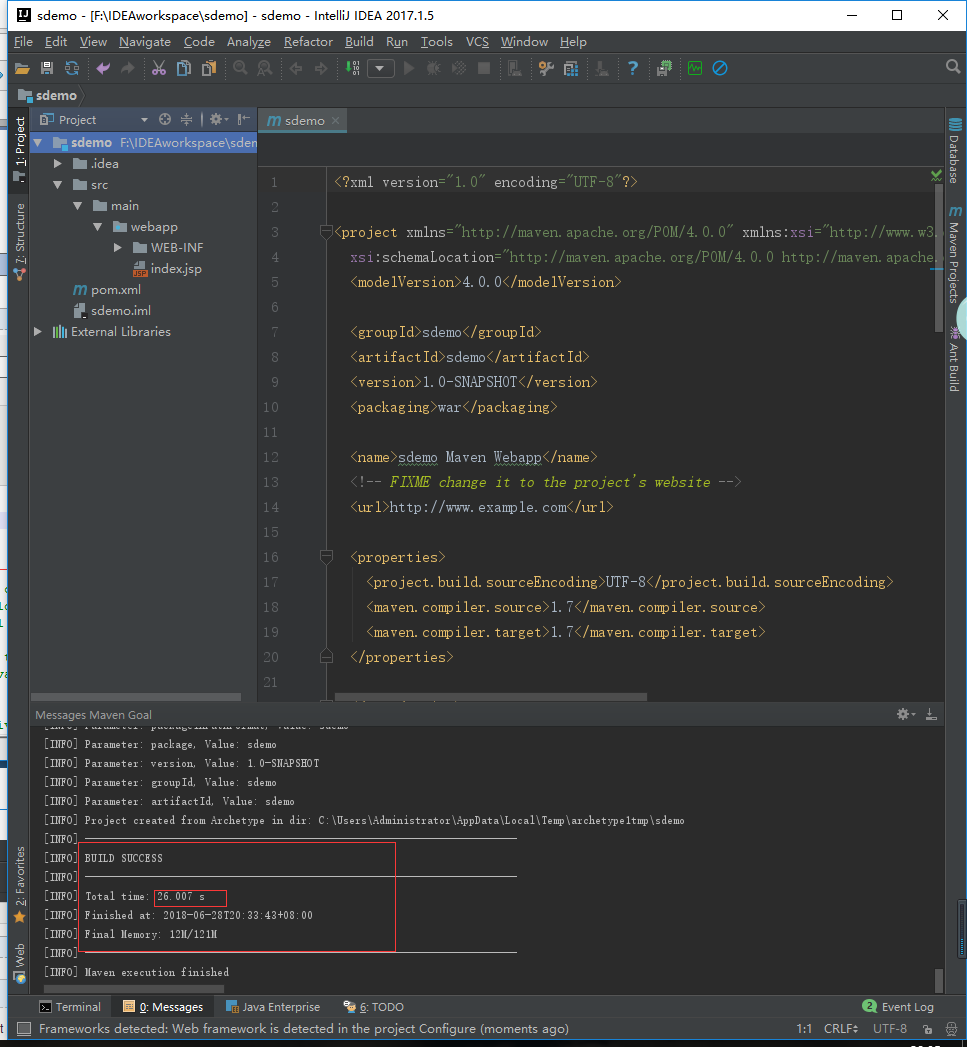Viewport: 967px width, 1047px height.
Task: Expand the .idea folder
Action: coord(58,164)
